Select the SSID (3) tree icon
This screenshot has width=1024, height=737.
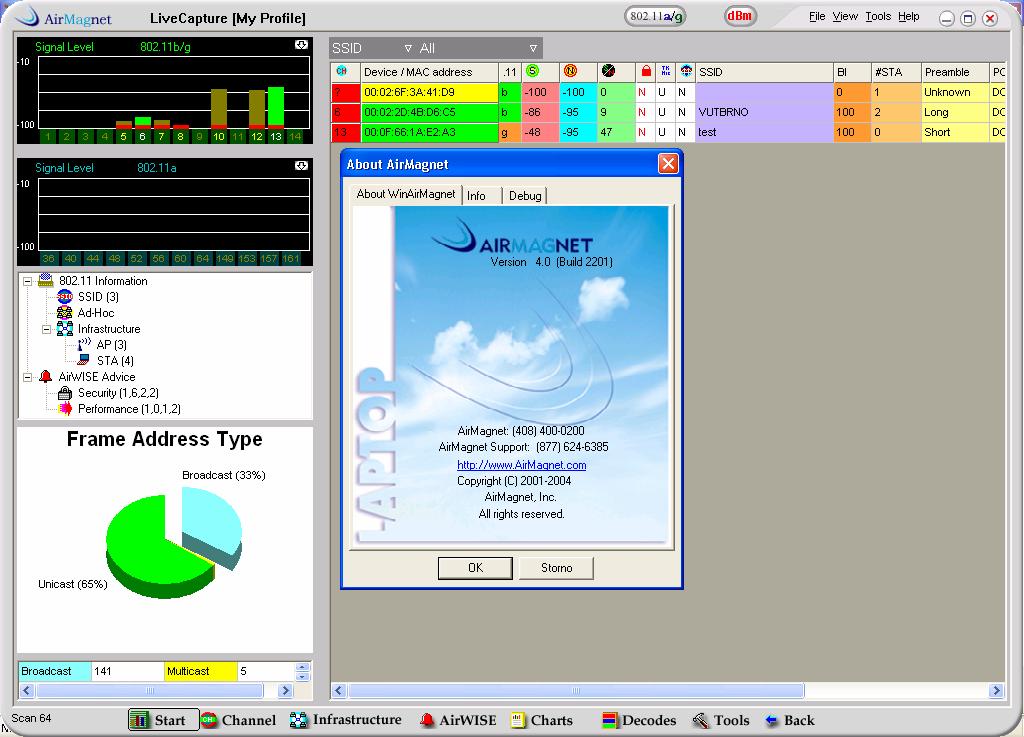tap(65, 296)
